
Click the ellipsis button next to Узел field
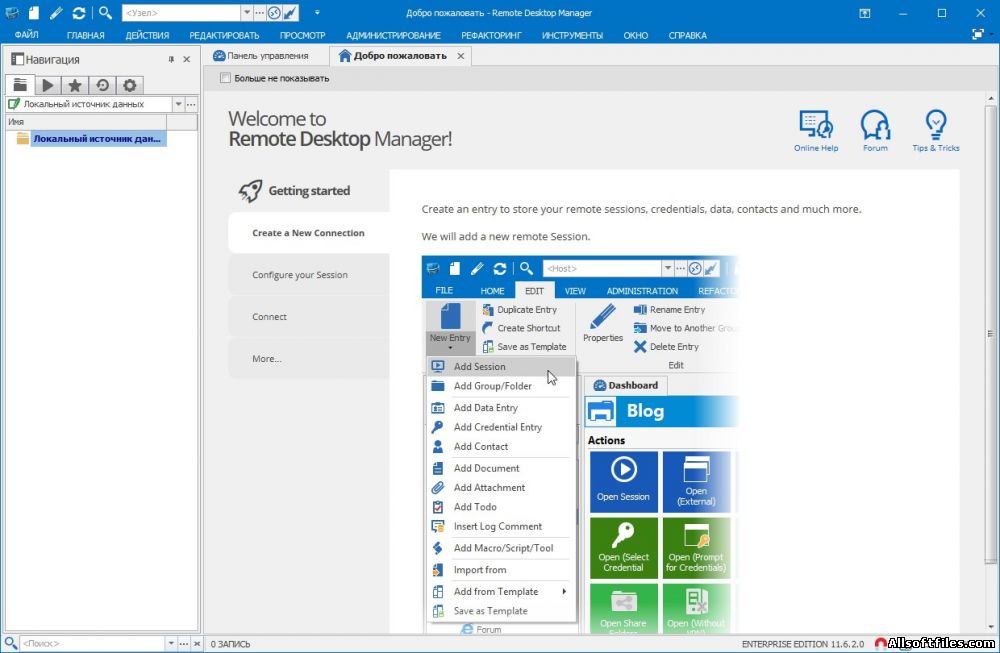click(x=259, y=13)
